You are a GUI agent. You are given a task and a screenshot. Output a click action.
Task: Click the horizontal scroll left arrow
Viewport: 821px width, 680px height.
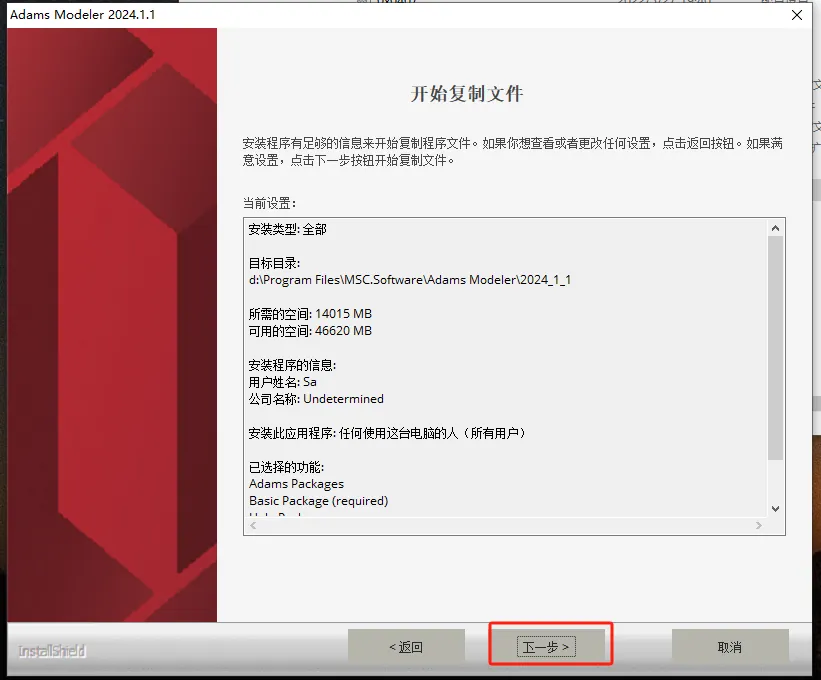click(253, 526)
